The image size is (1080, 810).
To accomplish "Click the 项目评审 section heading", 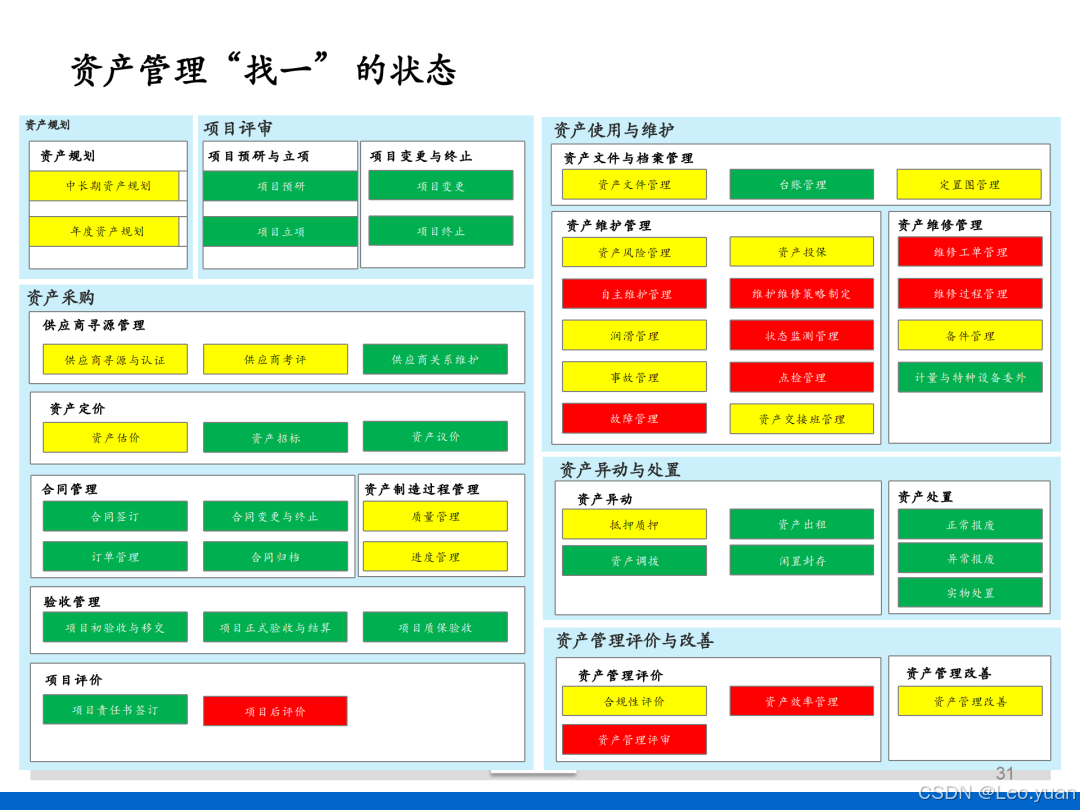I will (238, 128).
